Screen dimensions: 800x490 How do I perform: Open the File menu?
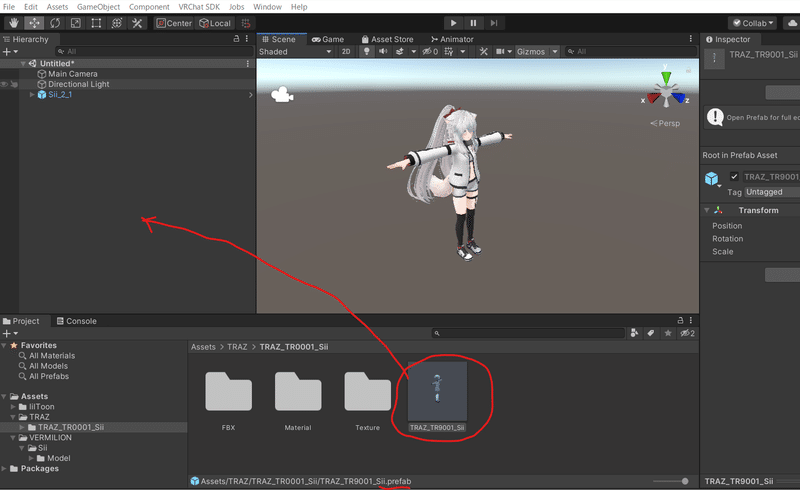click(9, 7)
